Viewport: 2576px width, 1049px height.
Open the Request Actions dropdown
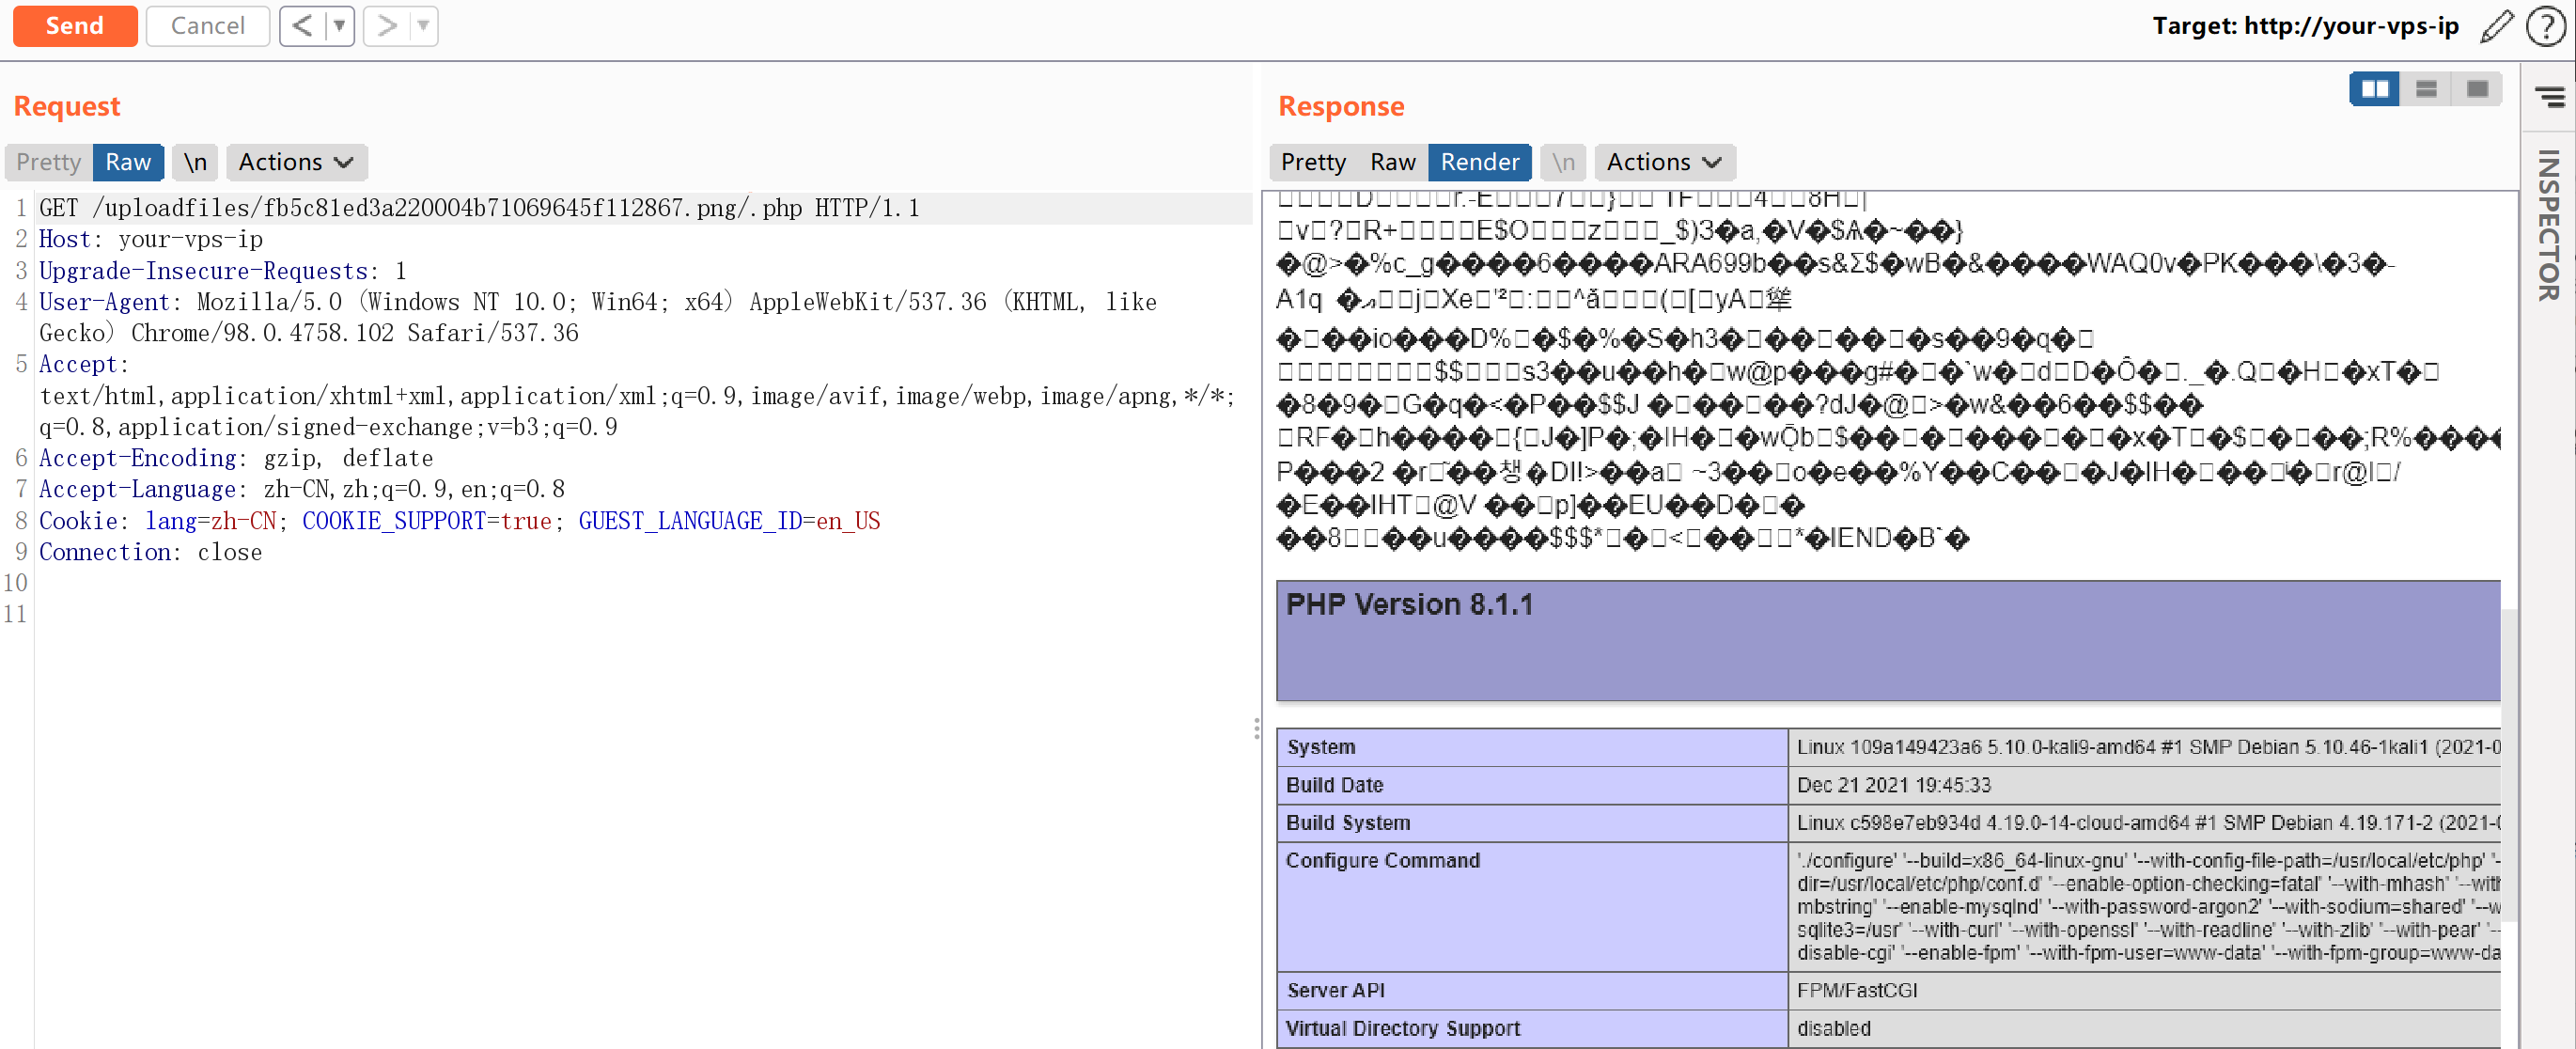click(296, 162)
